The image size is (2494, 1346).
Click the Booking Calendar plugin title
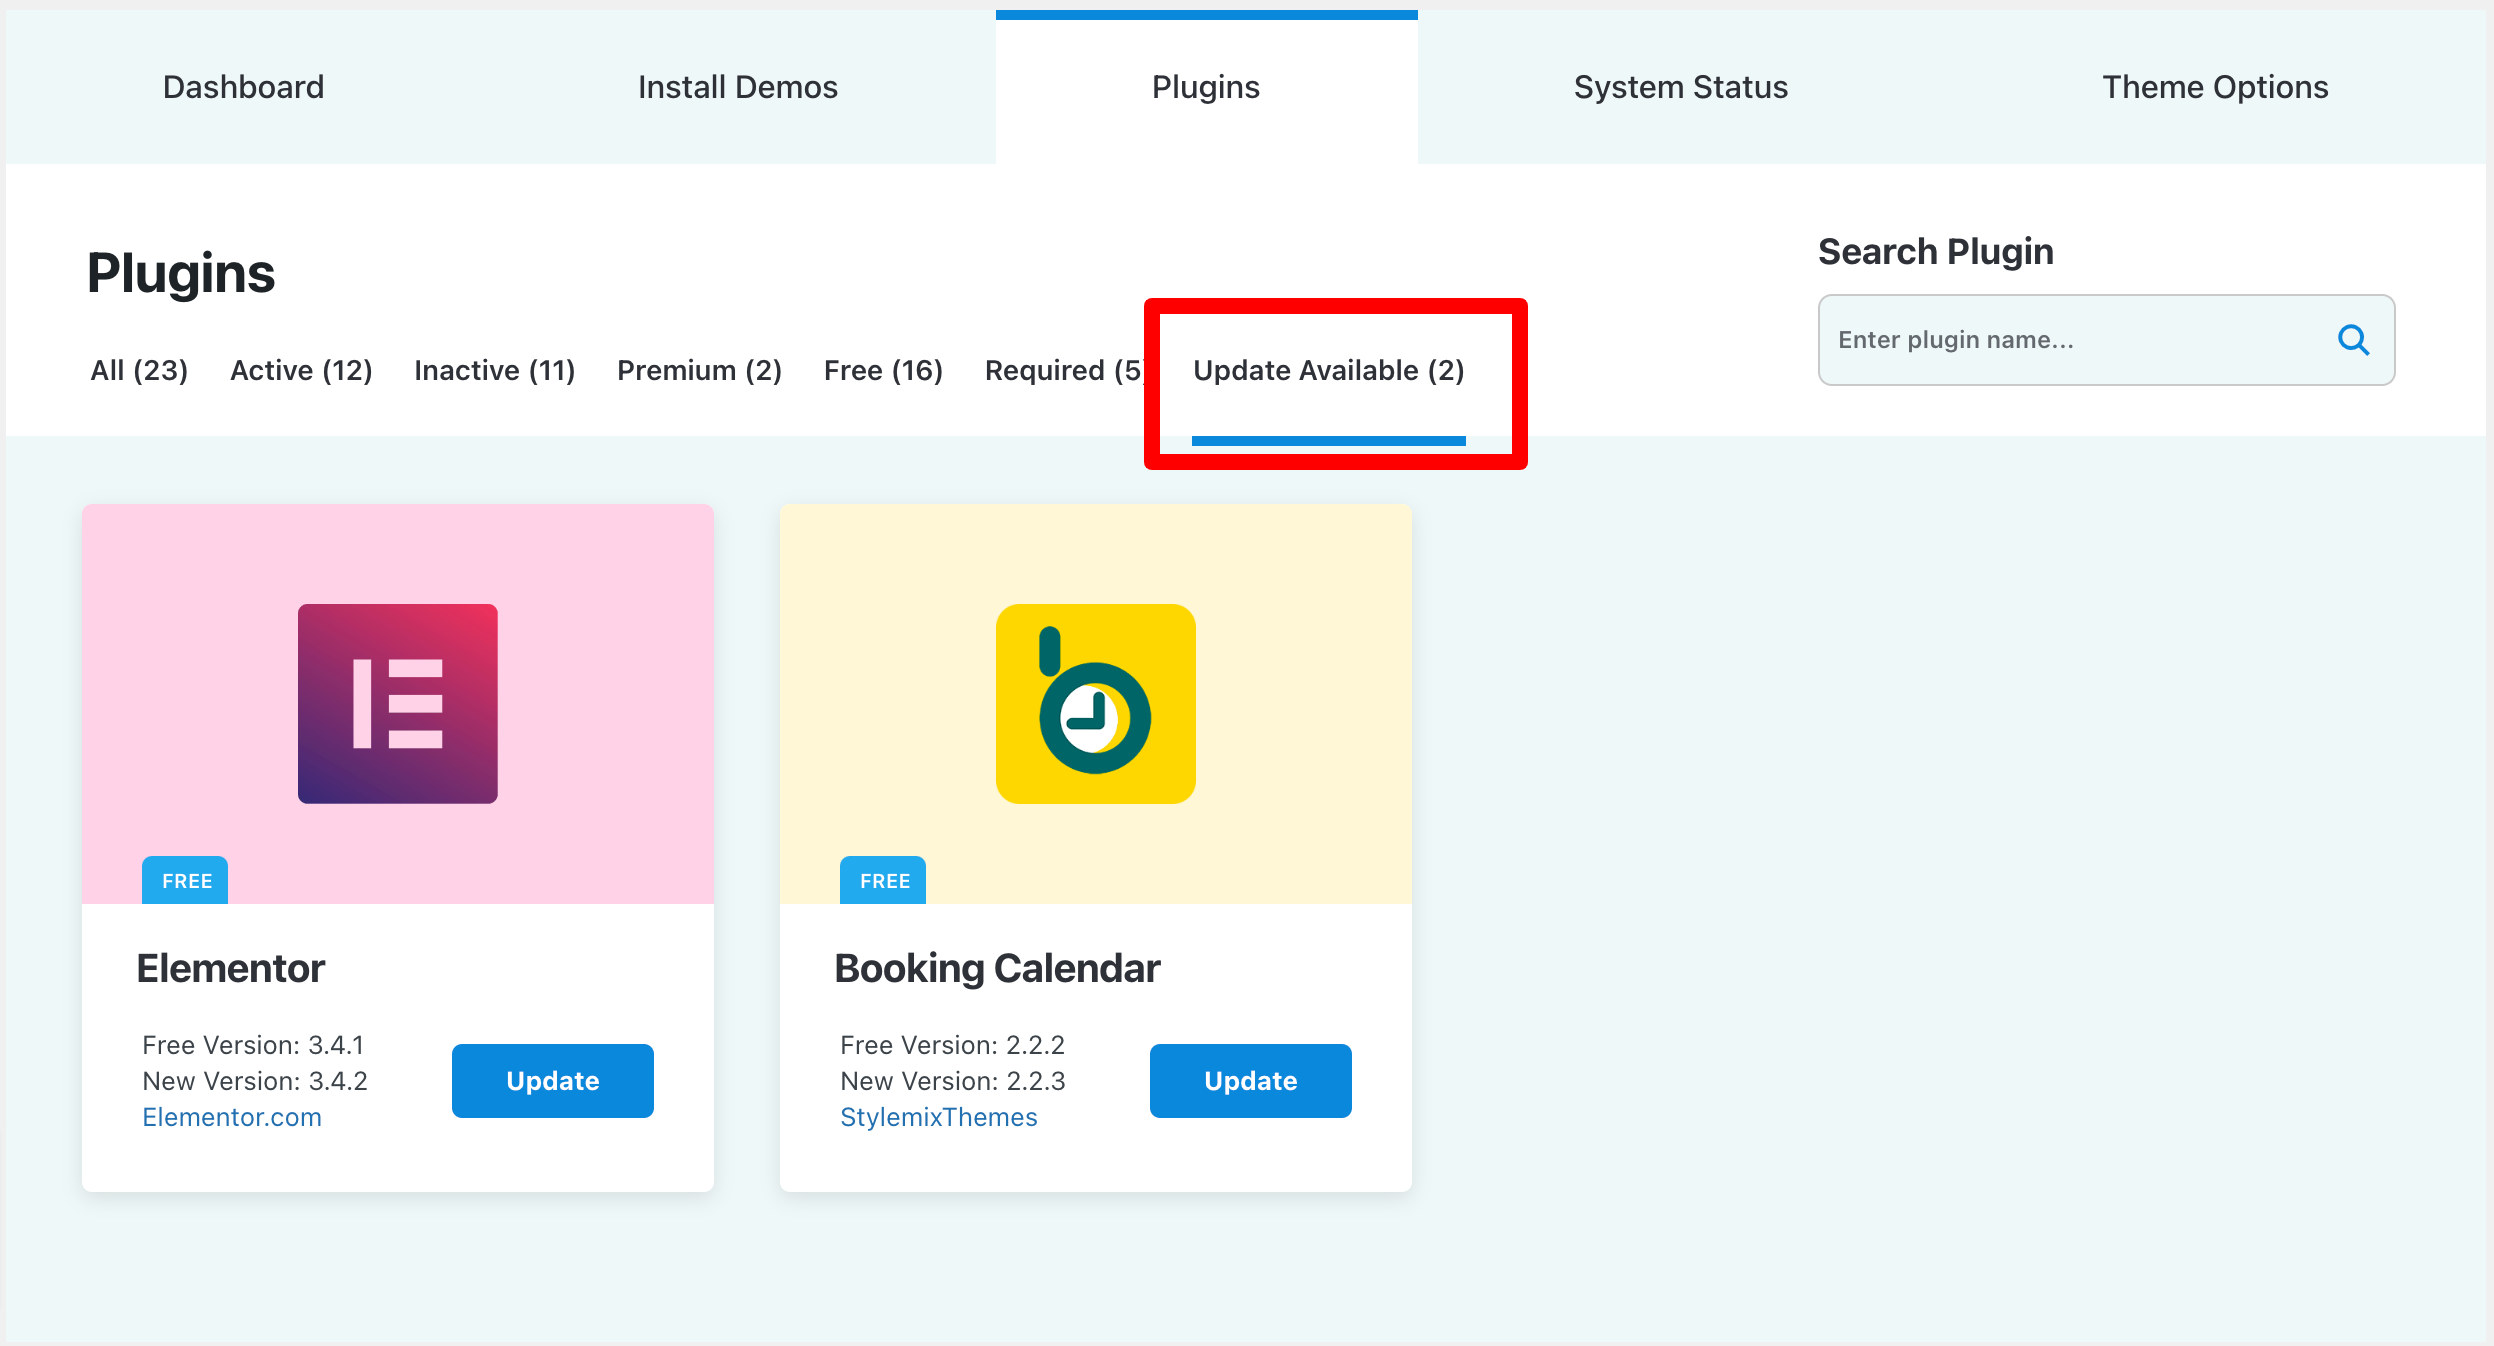(997, 968)
